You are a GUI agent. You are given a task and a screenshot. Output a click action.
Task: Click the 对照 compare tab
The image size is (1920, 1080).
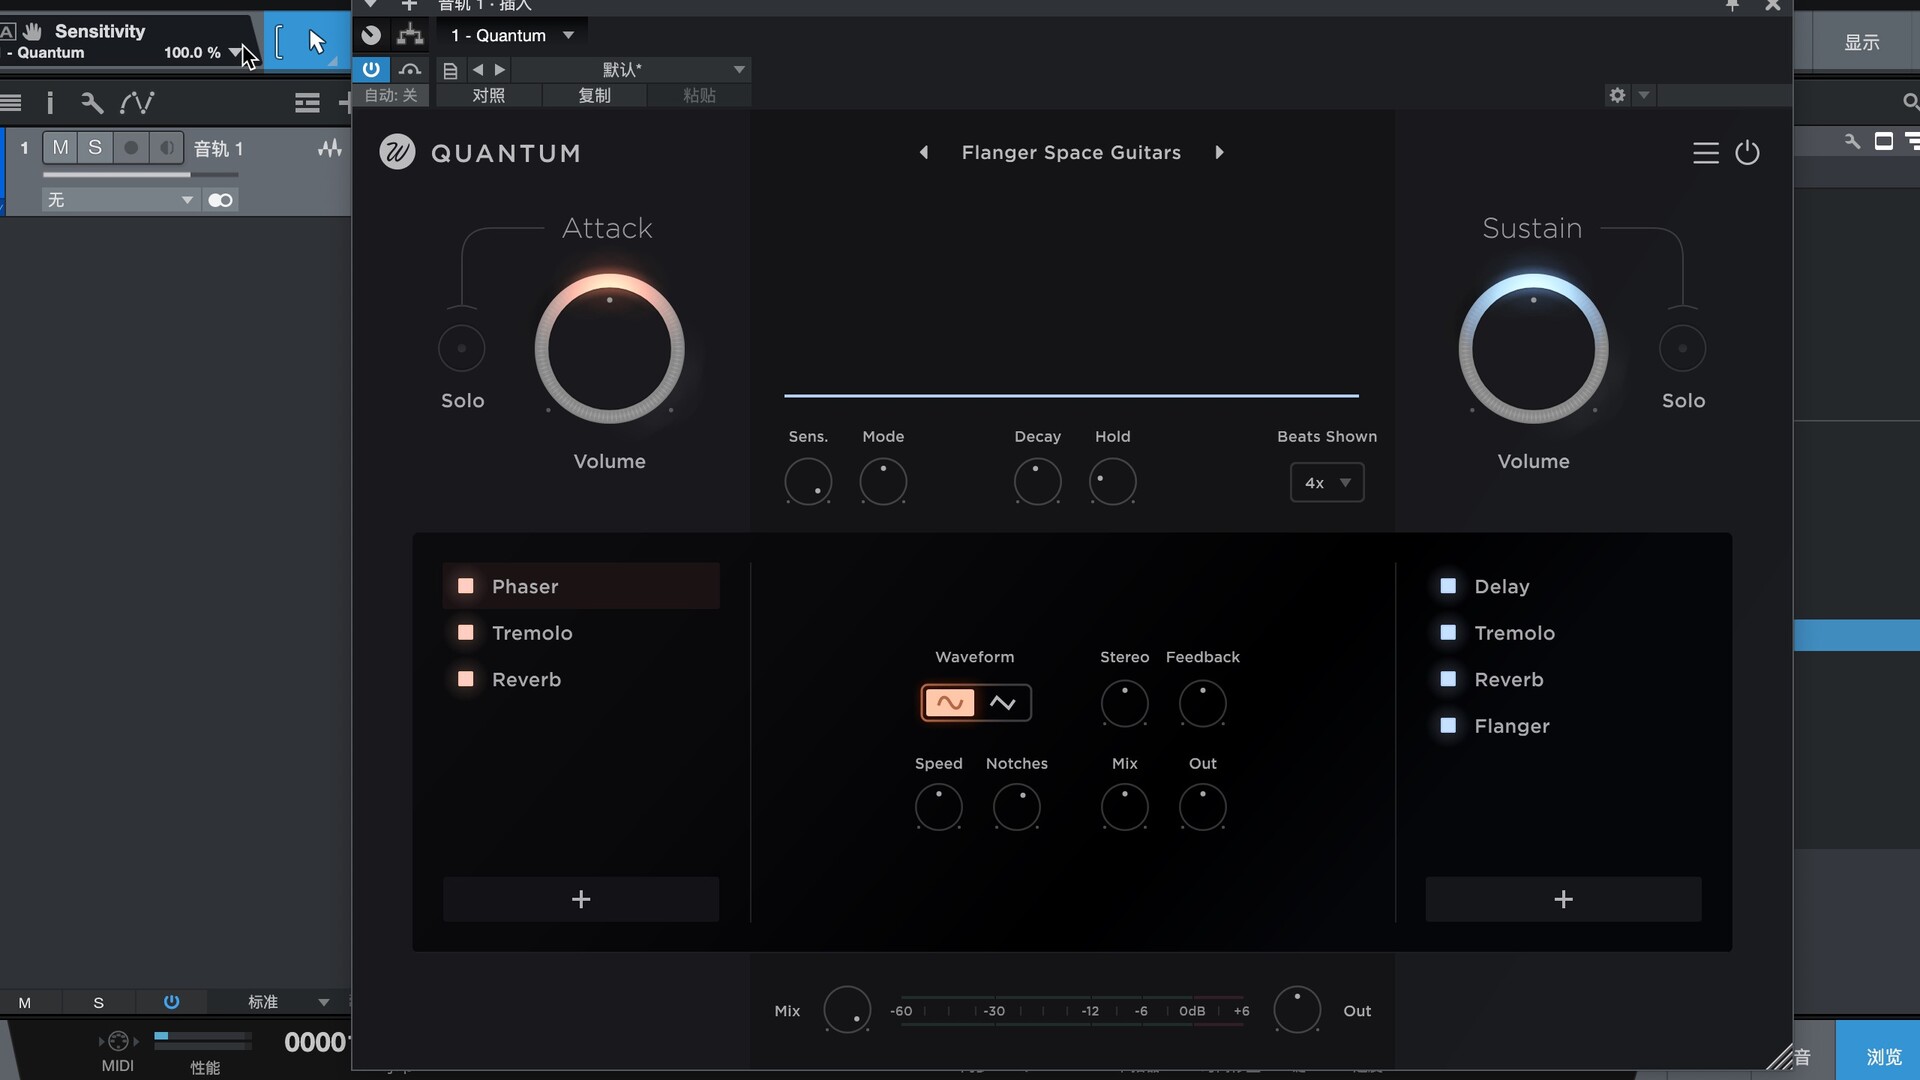tap(489, 95)
